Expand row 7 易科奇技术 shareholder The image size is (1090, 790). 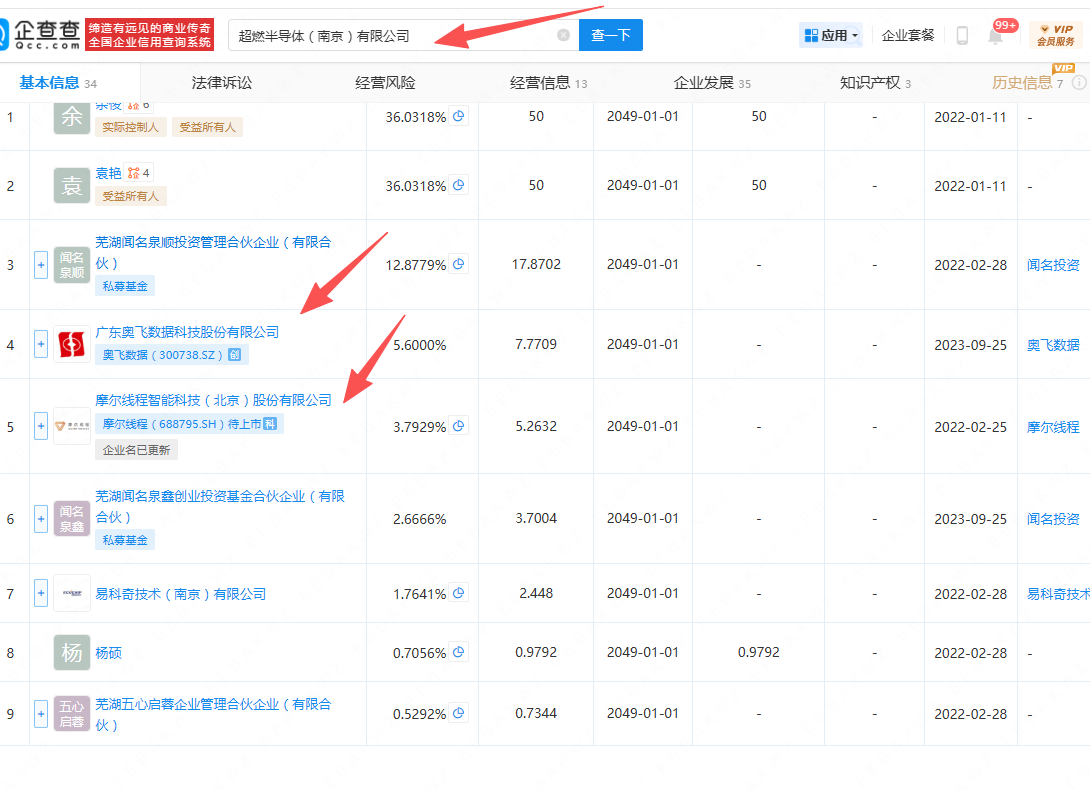click(41, 593)
